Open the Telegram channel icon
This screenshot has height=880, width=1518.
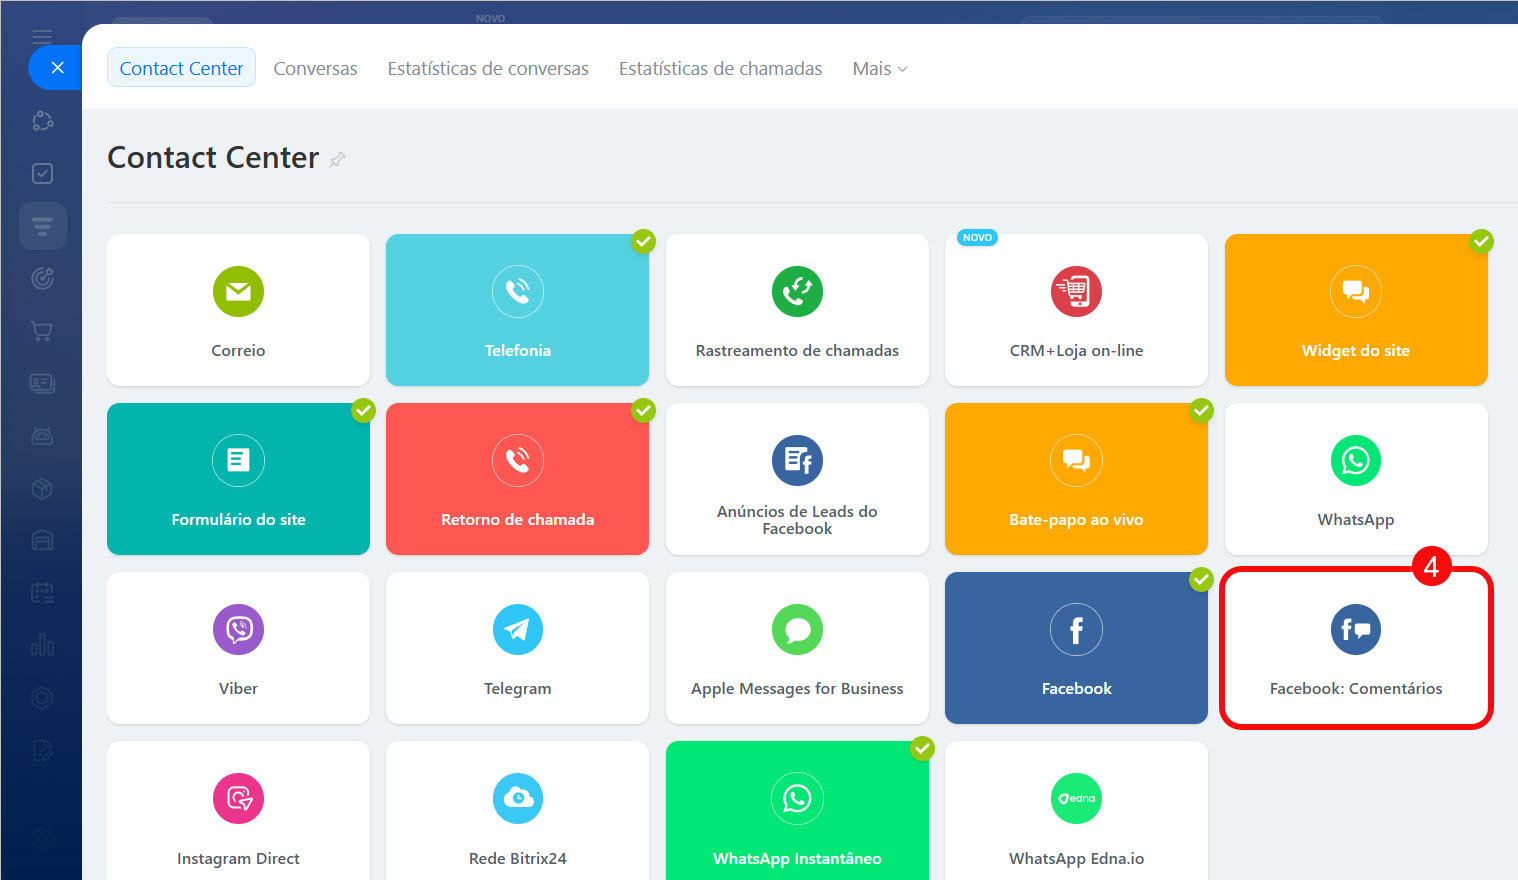click(x=517, y=629)
